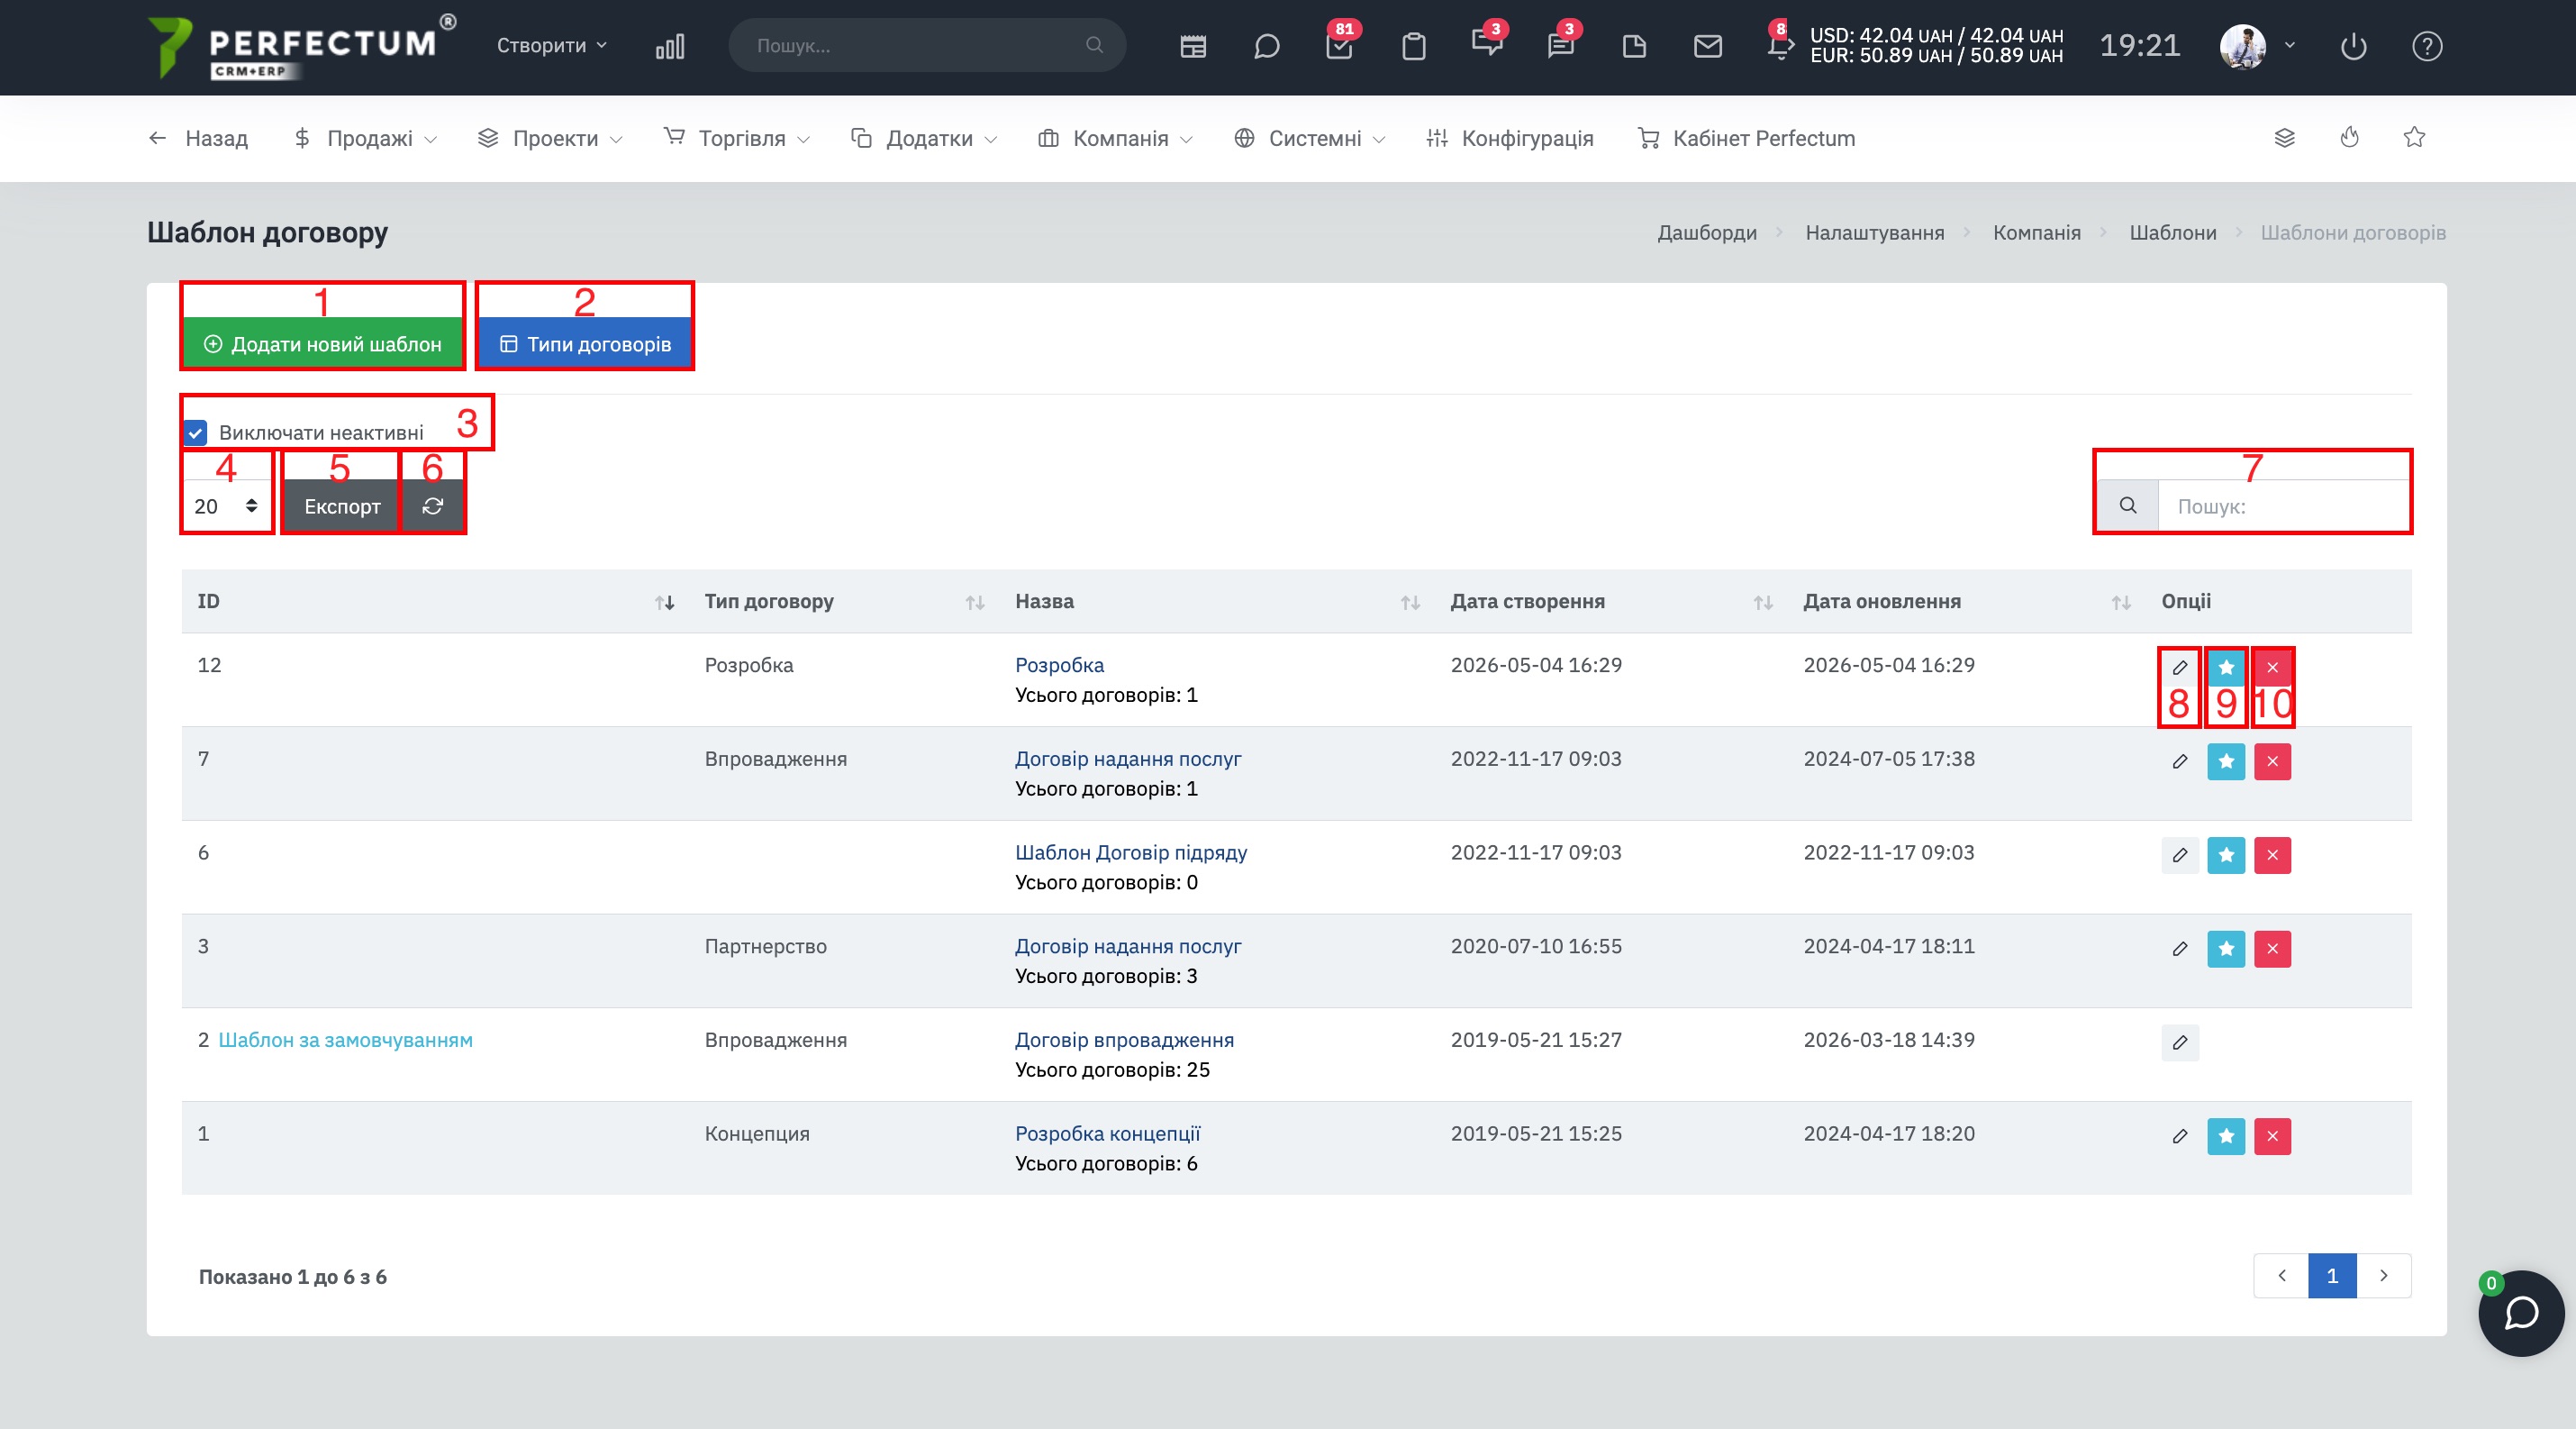
Task: Click the Perfectum CRM+ERP logo
Action: [x=301, y=46]
